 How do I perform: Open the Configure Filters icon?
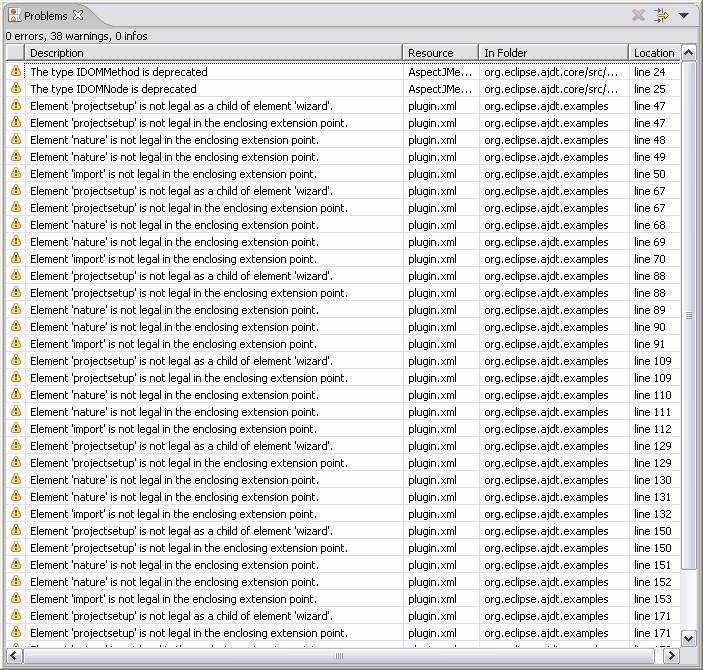(661, 16)
